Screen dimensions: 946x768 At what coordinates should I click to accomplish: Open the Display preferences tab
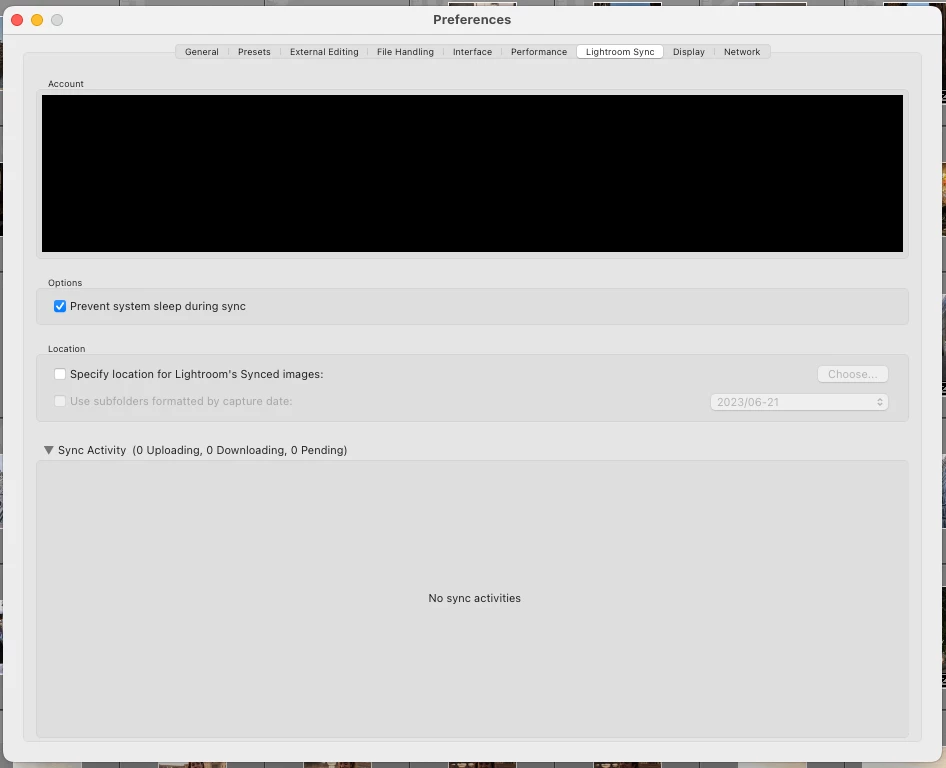point(688,52)
